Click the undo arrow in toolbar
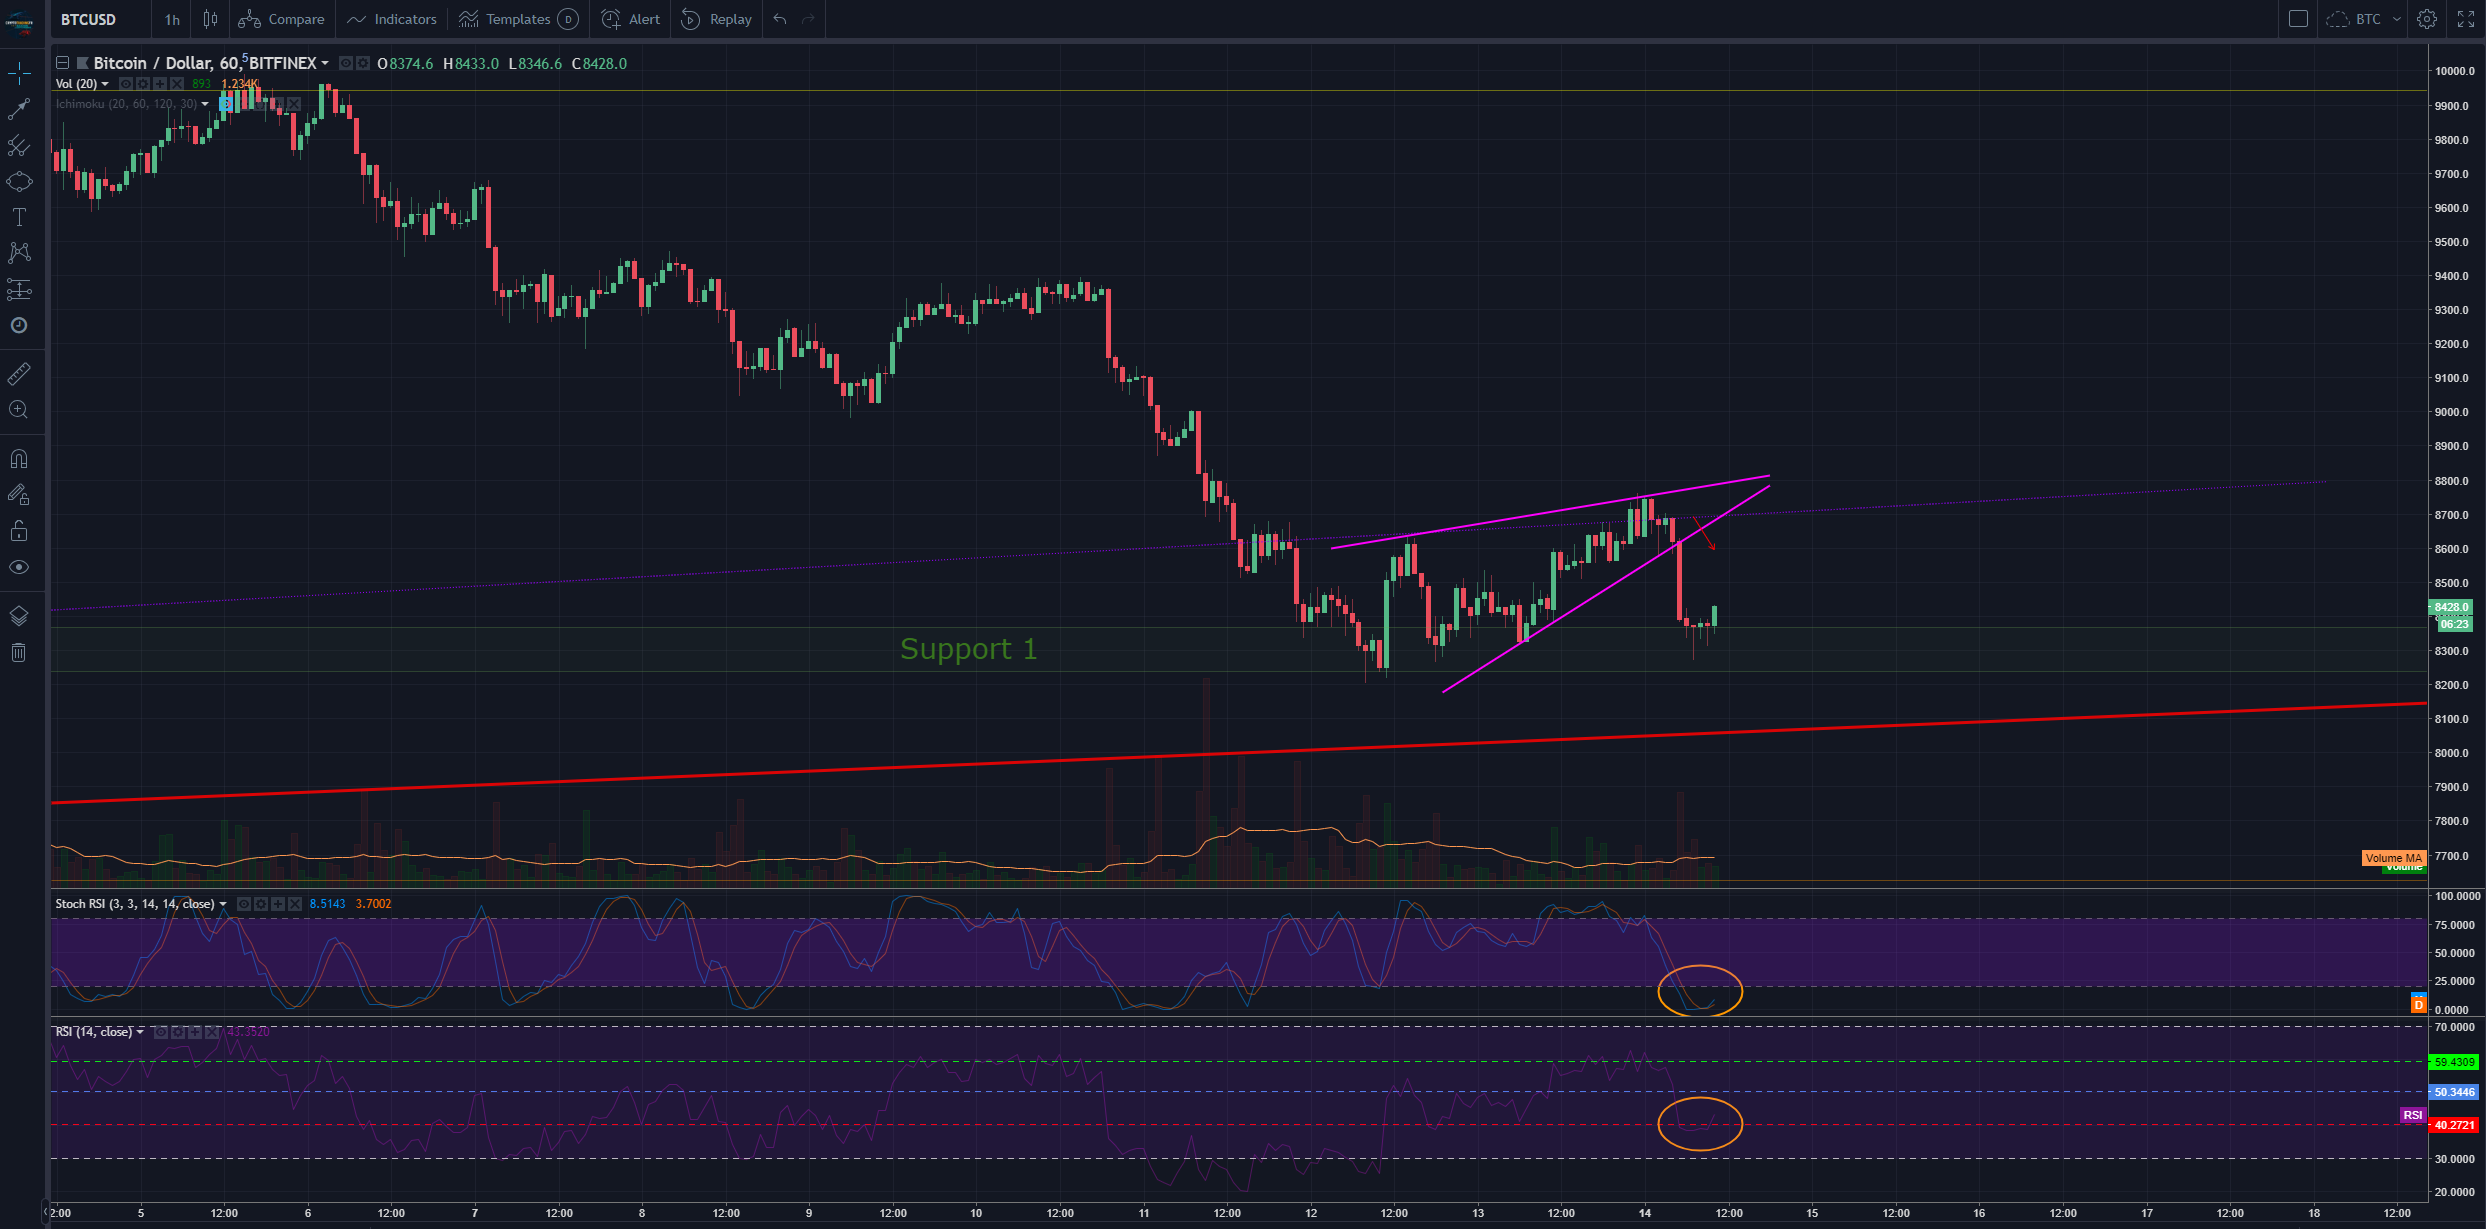2486x1229 pixels. (780, 19)
